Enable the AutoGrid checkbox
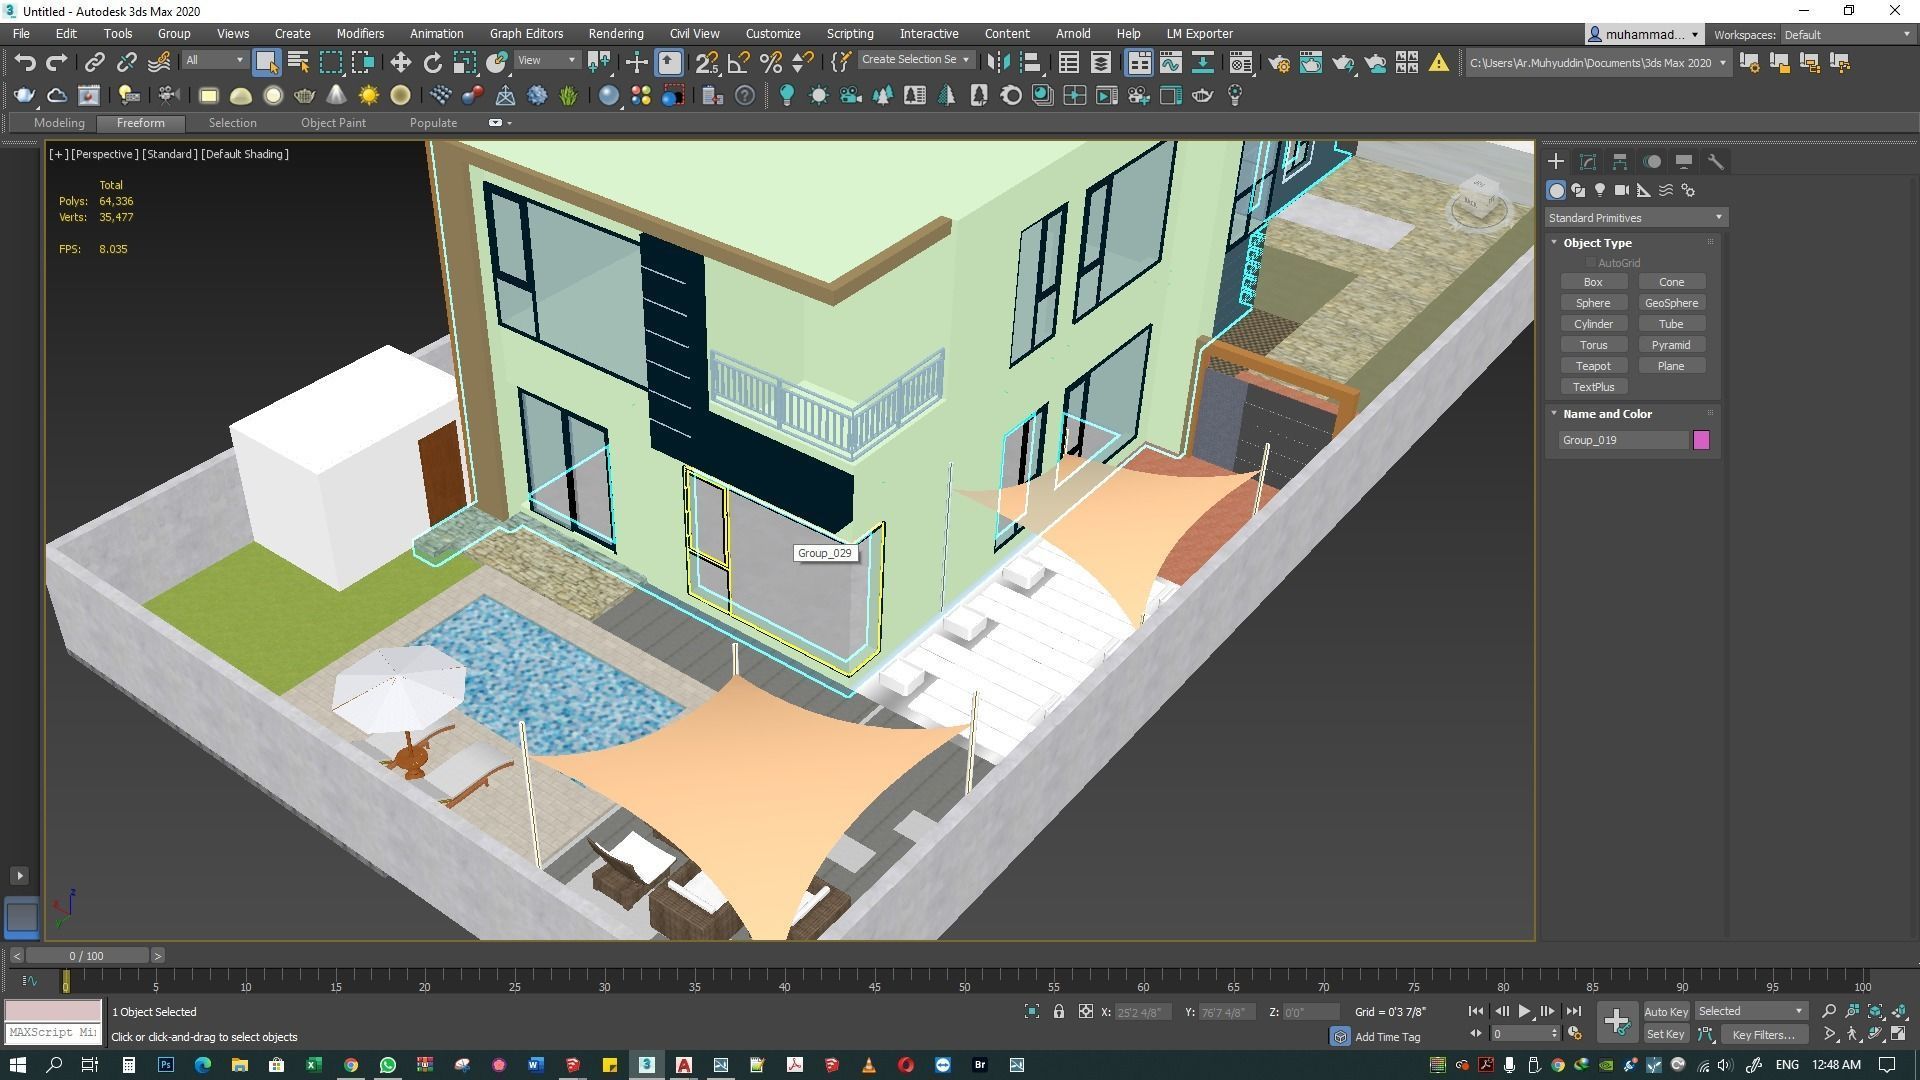The image size is (1920, 1080). coord(1590,263)
